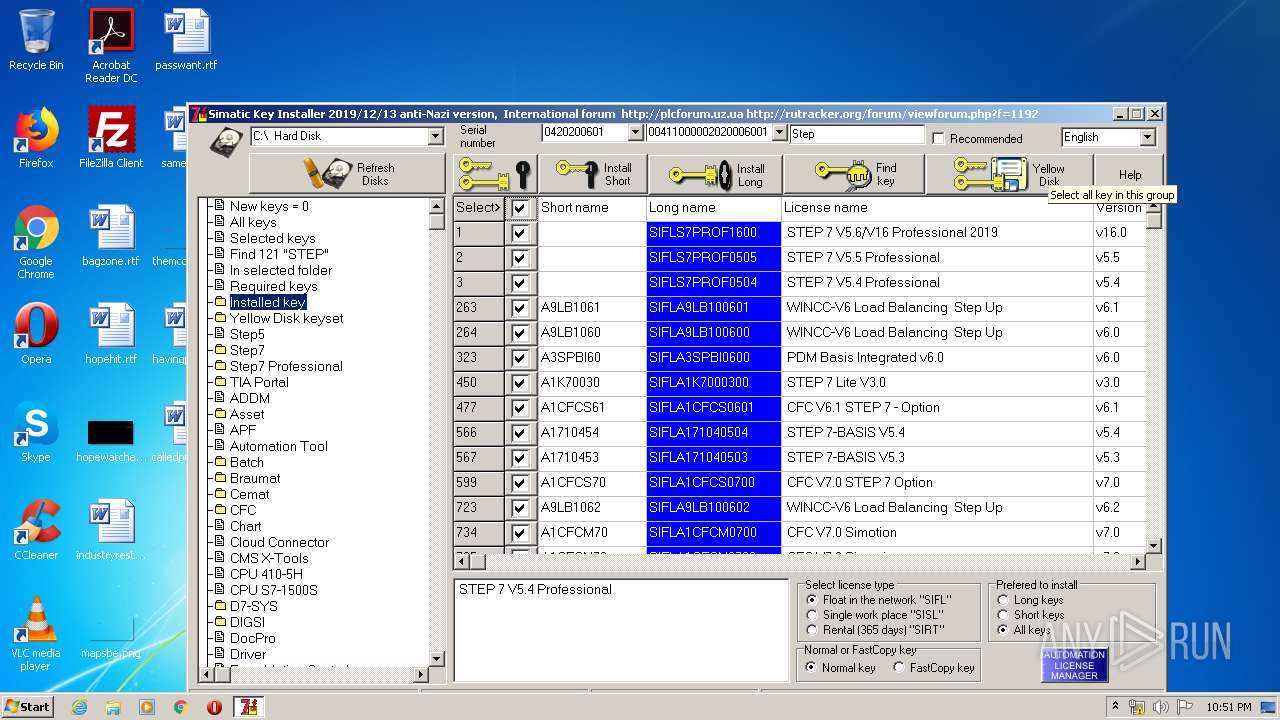This screenshot has width=1280, height=720.
Task: Open Chrome from the taskbar
Action: [180, 707]
